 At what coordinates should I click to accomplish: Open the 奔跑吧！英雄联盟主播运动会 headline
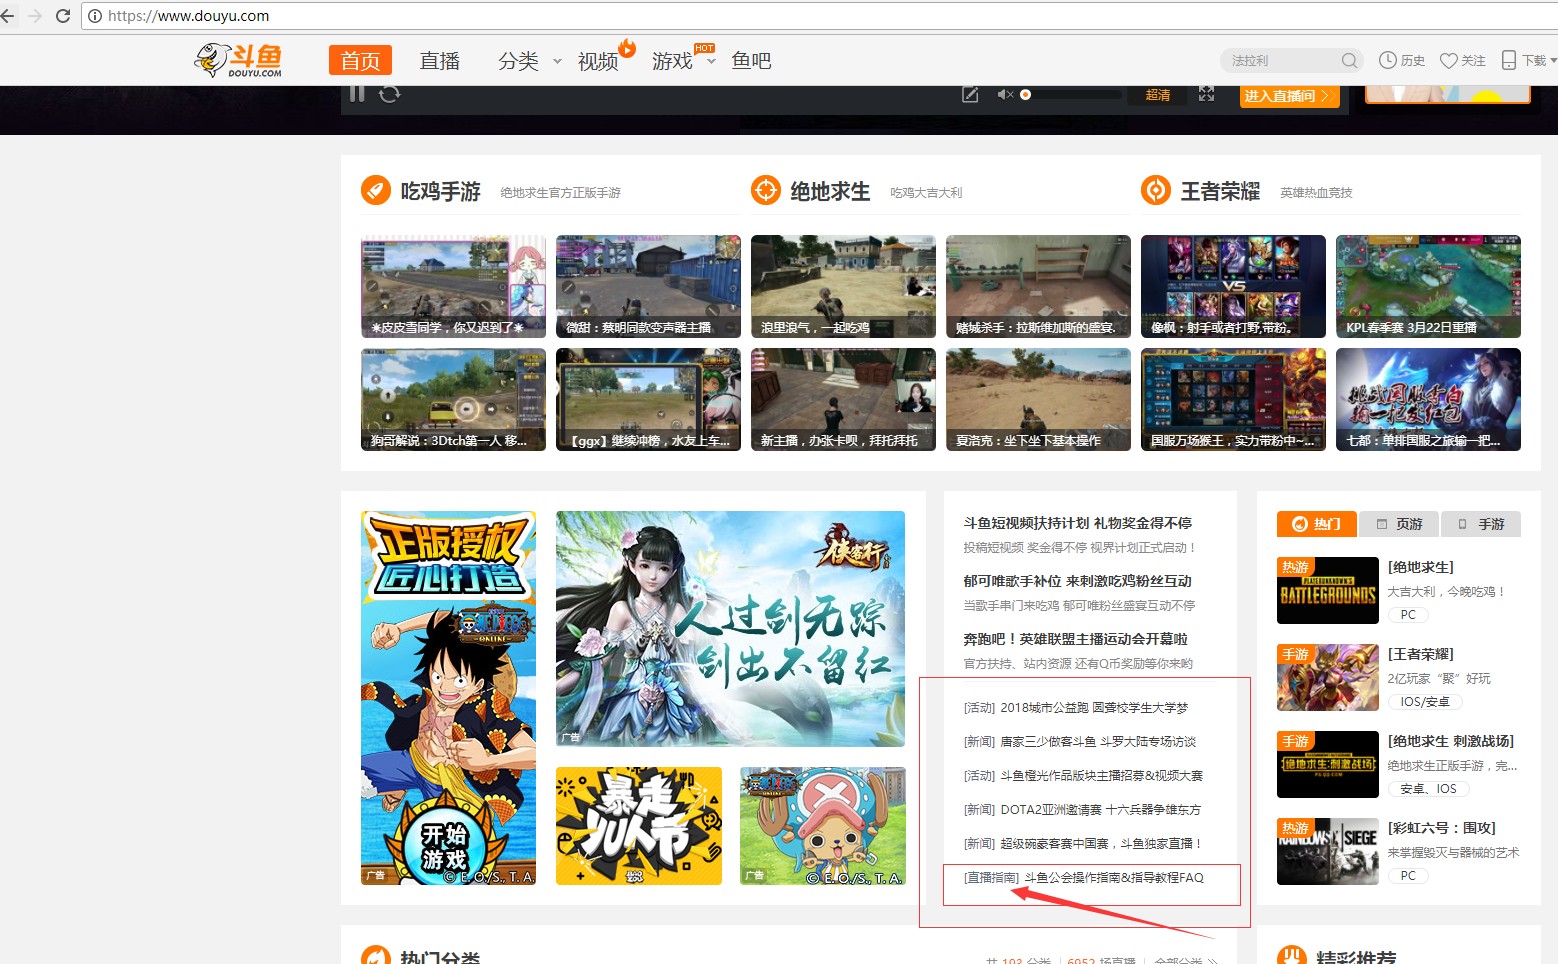click(1076, 639)
